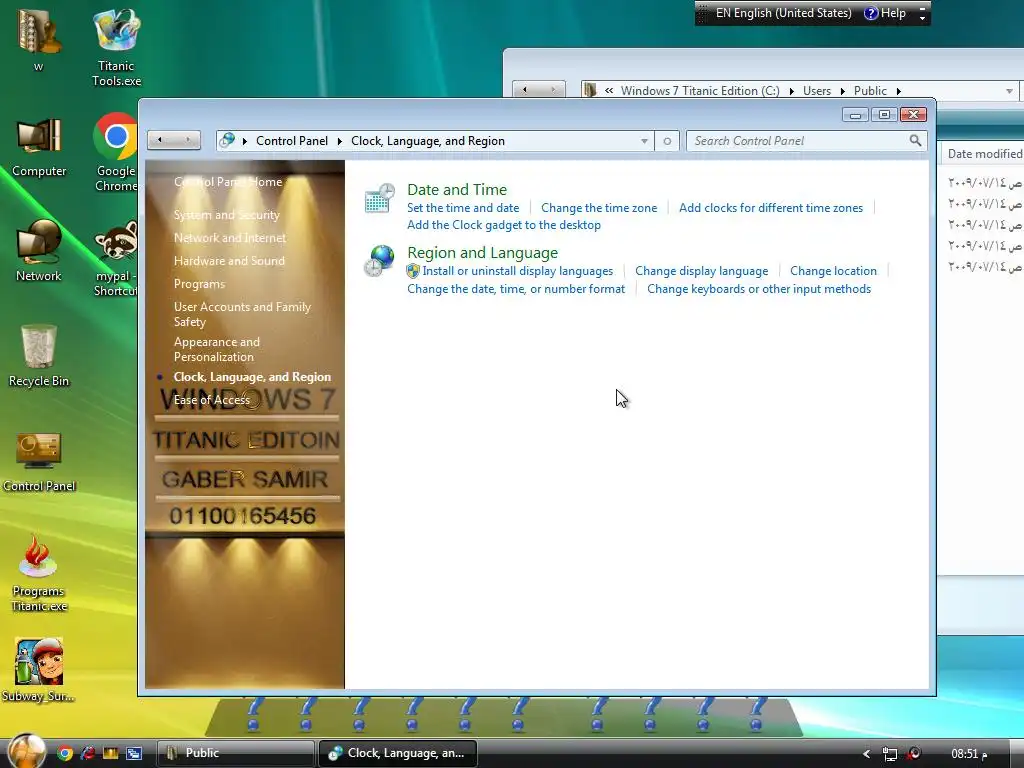Click Date modified column header in Public window
The width and height of the screenshot is (1024, 768).
click(x=983, y=153)
